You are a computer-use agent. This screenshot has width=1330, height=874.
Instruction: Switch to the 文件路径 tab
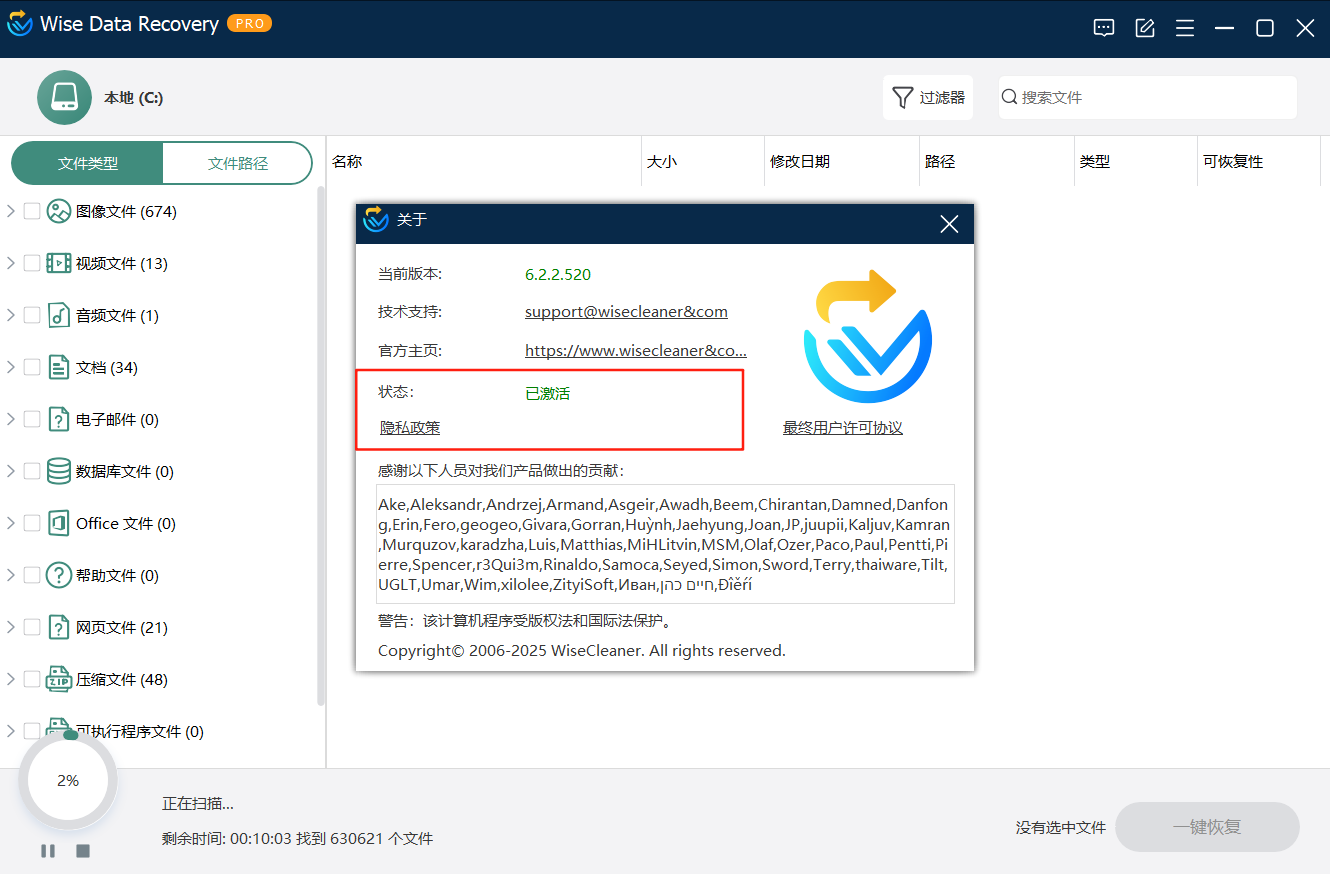[238, 163]
